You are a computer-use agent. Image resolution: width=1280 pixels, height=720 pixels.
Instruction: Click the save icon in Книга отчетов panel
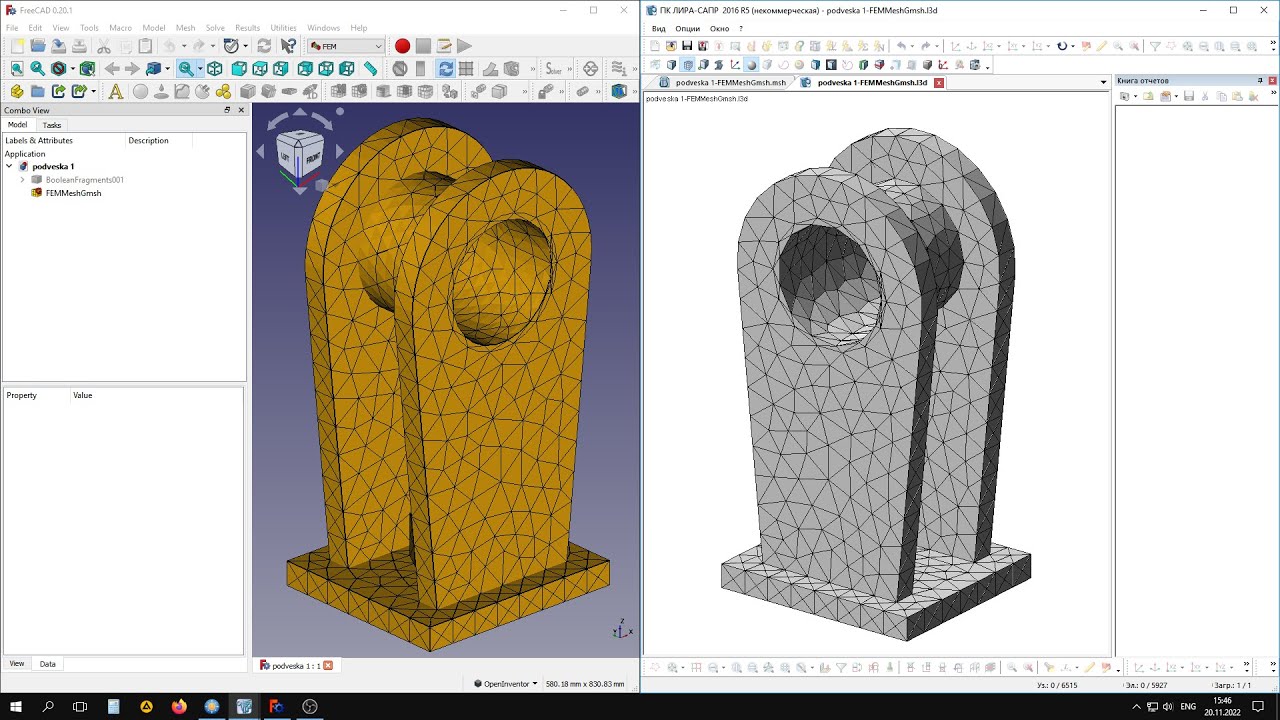[1189, 96]
